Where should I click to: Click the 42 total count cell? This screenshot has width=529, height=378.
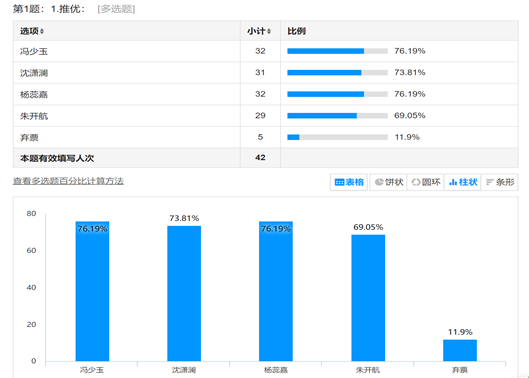click(260, 158)
